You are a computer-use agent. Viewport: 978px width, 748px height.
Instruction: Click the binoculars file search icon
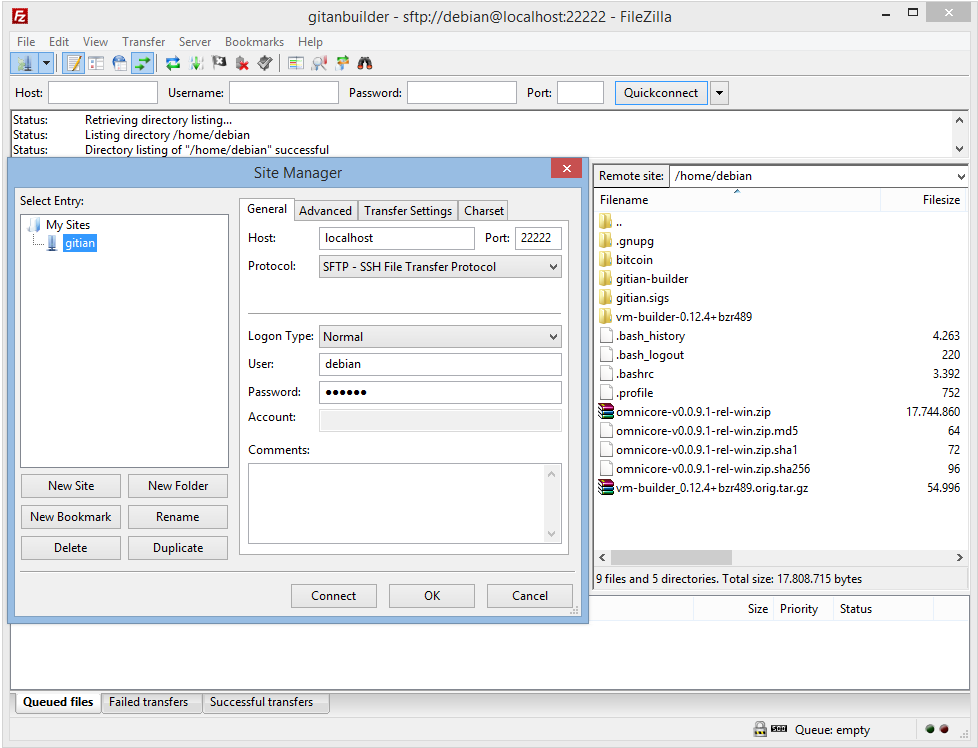click(x=365, y=64)
